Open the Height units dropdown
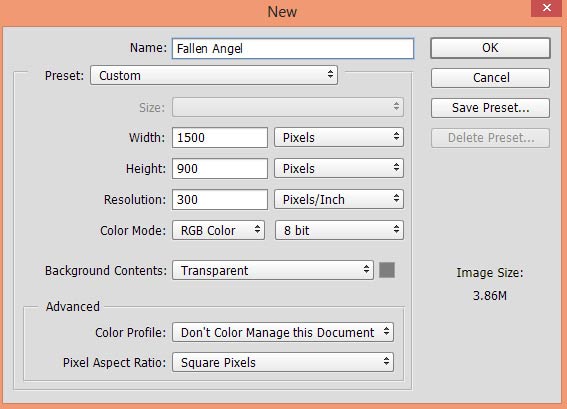The image size is (567, 409). pos(339,168)
